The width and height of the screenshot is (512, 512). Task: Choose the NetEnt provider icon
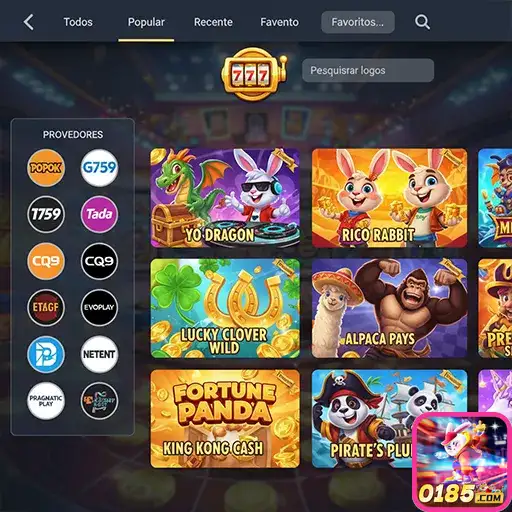[99, 354]
